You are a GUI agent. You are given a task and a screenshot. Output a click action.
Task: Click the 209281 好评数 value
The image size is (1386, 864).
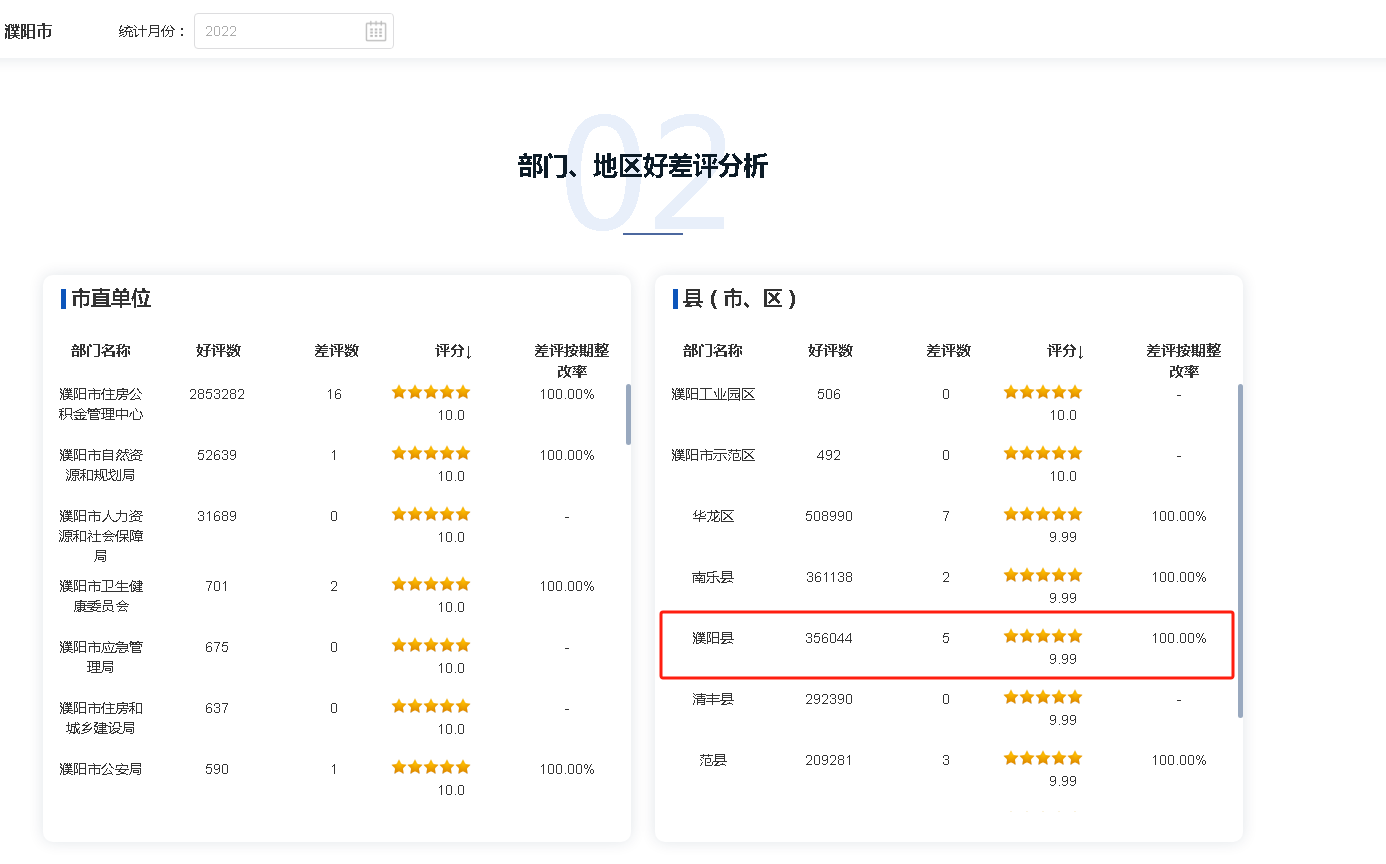(x=829, y=760)
